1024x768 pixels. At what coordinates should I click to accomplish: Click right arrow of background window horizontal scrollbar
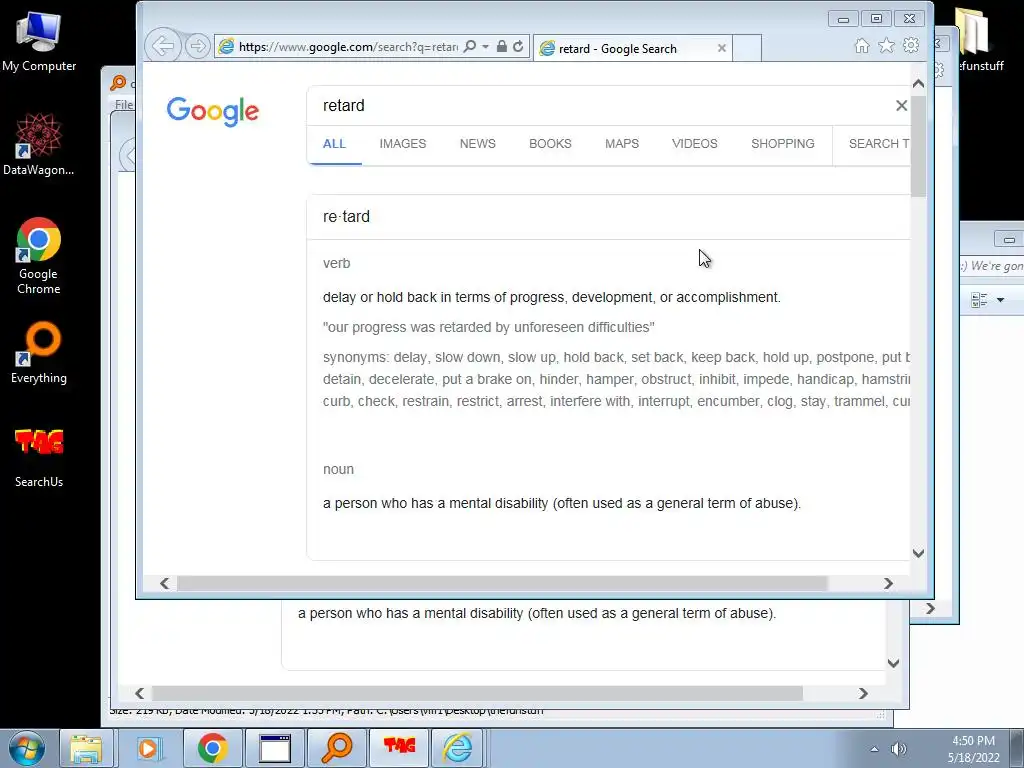(863, 694)
